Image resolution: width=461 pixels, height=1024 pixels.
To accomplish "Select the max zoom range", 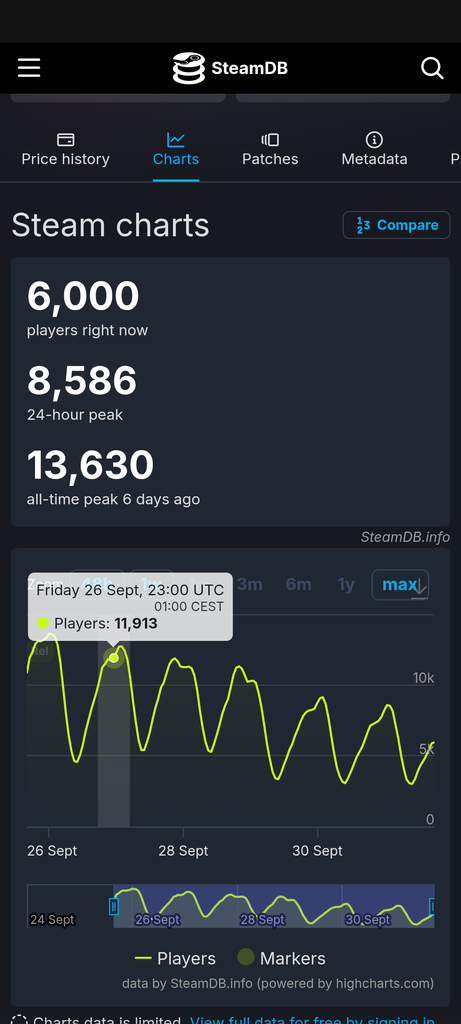I will tap(400, 584).
